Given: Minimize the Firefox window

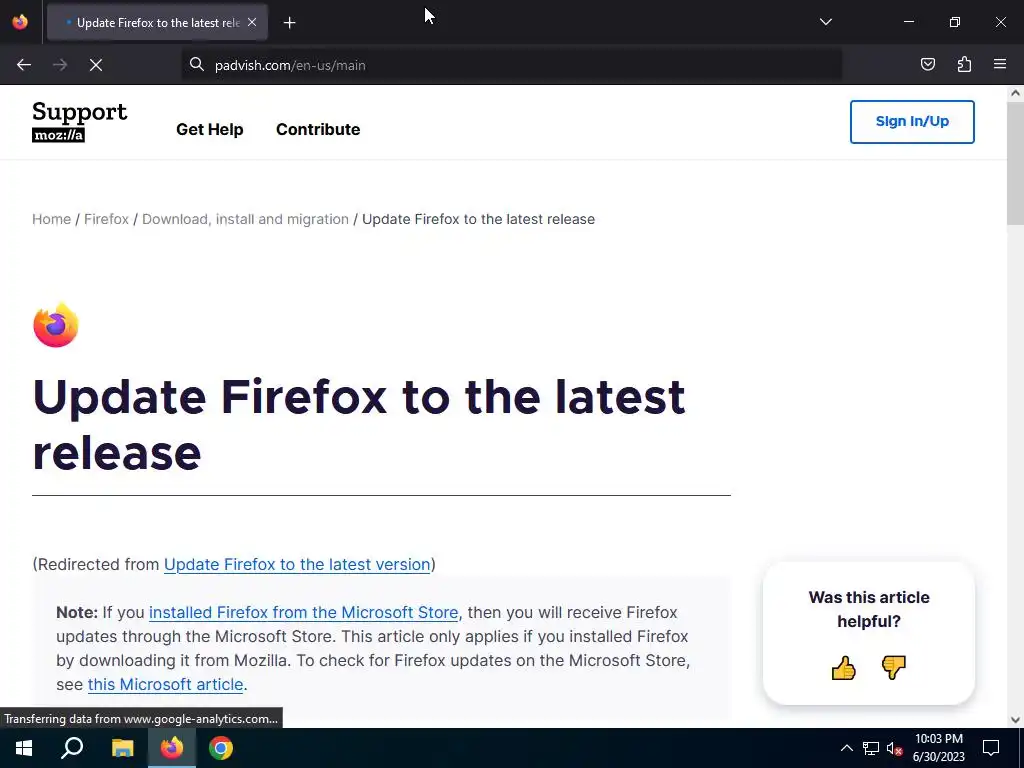Looking at the screenshot, I should tap(908, 22).
